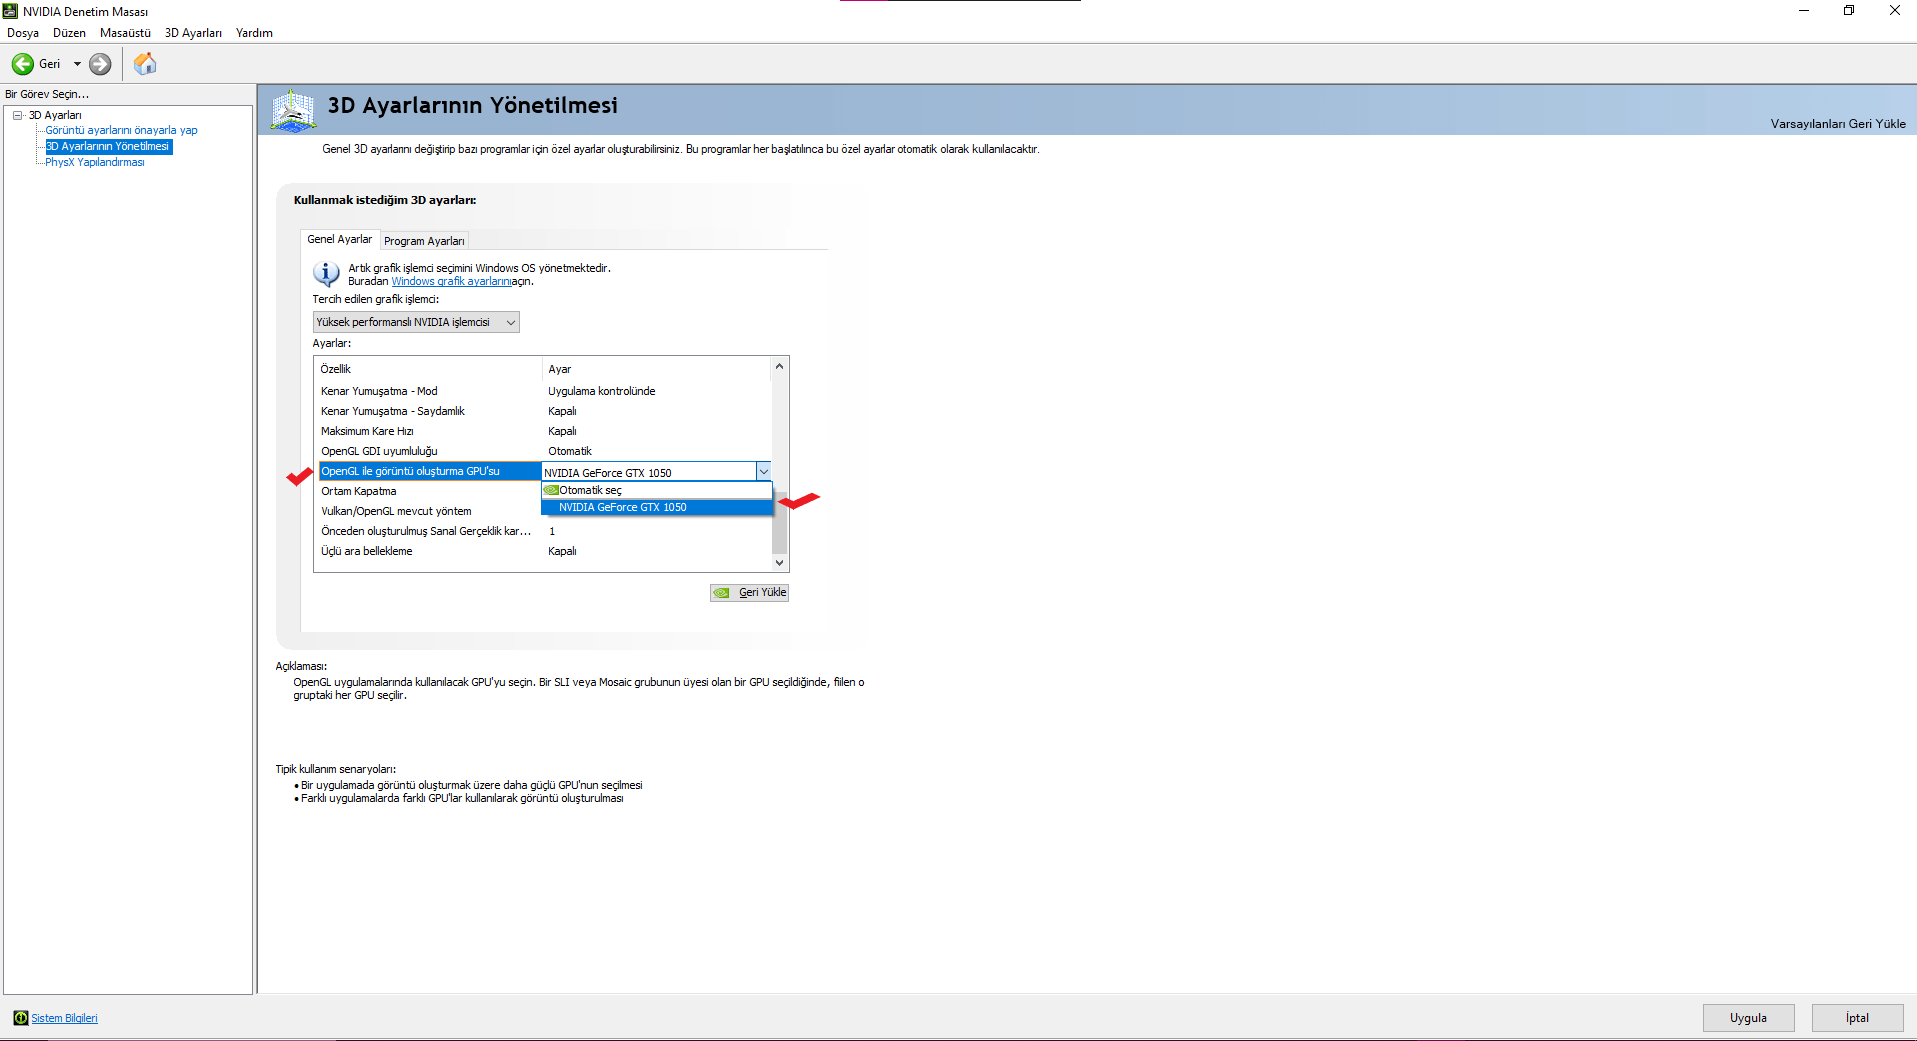The height and width of the screenshot is (1041, 1917).
Task: Choose 'Otomatik seç' from the dropdown list
Action: (x=657, y=490)
